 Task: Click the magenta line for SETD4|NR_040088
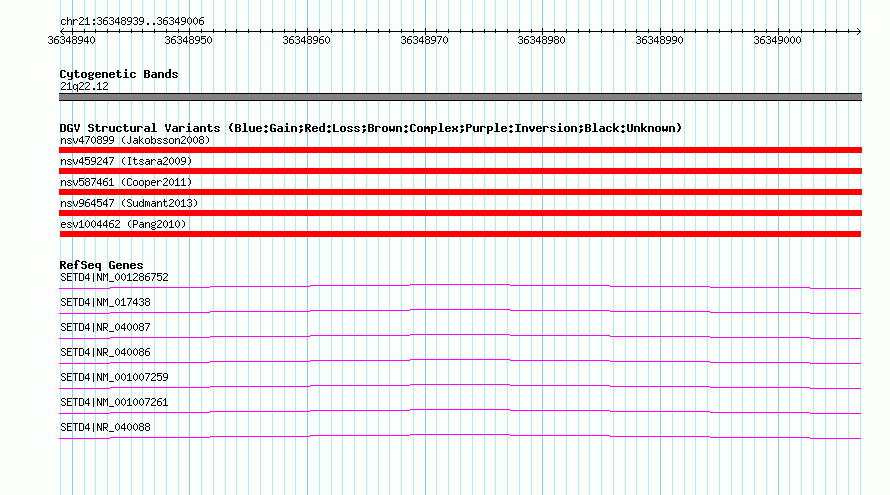pyautogui.click(x=460, y=436)
